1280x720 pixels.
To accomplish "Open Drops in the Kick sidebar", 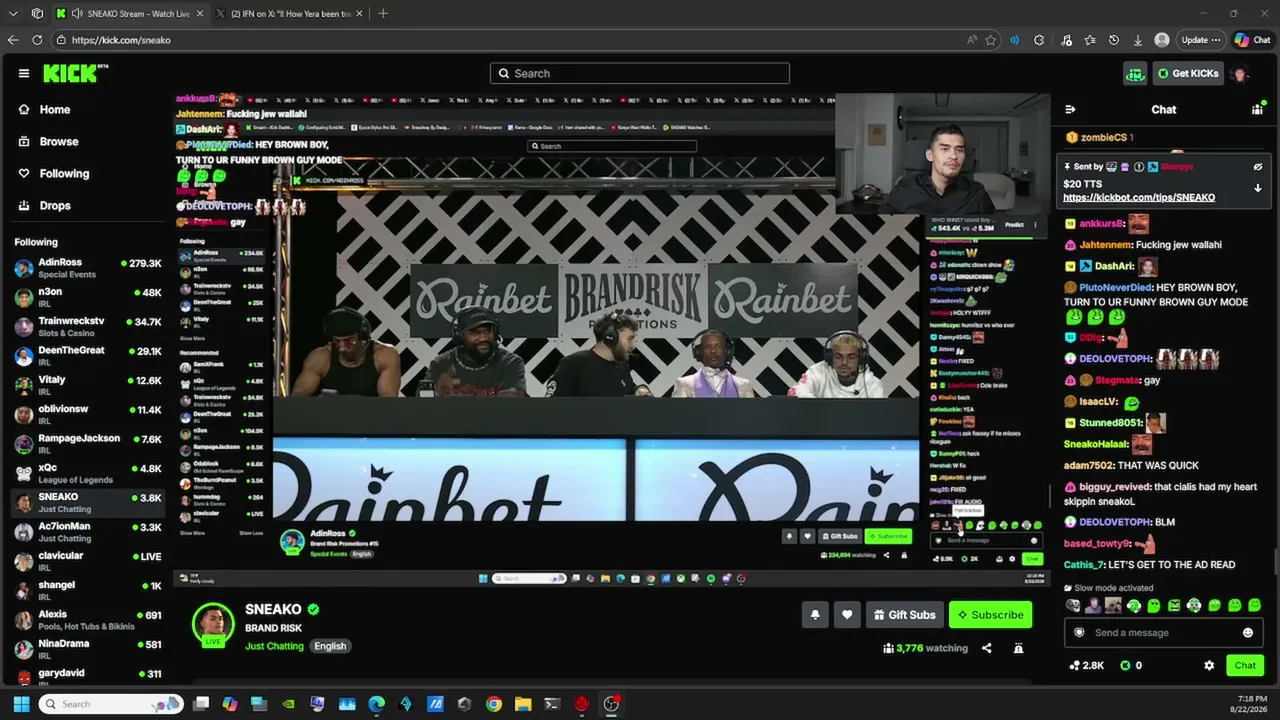I will pos(55,206).
